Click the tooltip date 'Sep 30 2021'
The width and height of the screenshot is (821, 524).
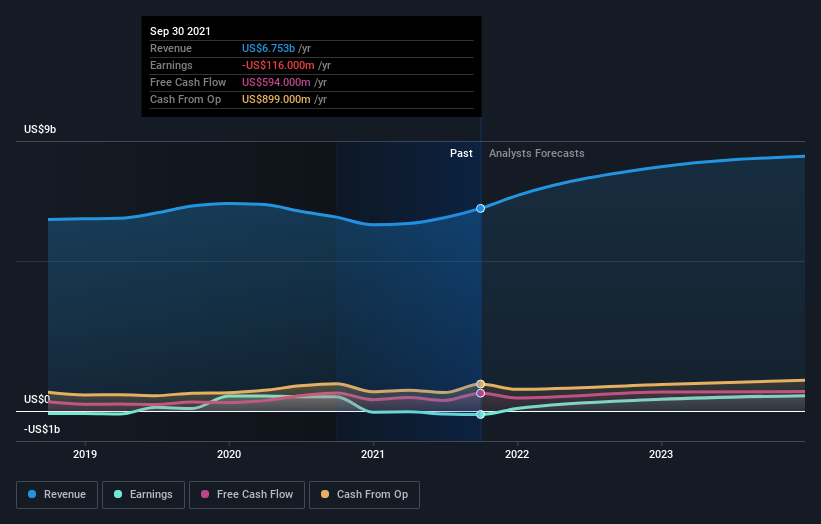[180, 31]
